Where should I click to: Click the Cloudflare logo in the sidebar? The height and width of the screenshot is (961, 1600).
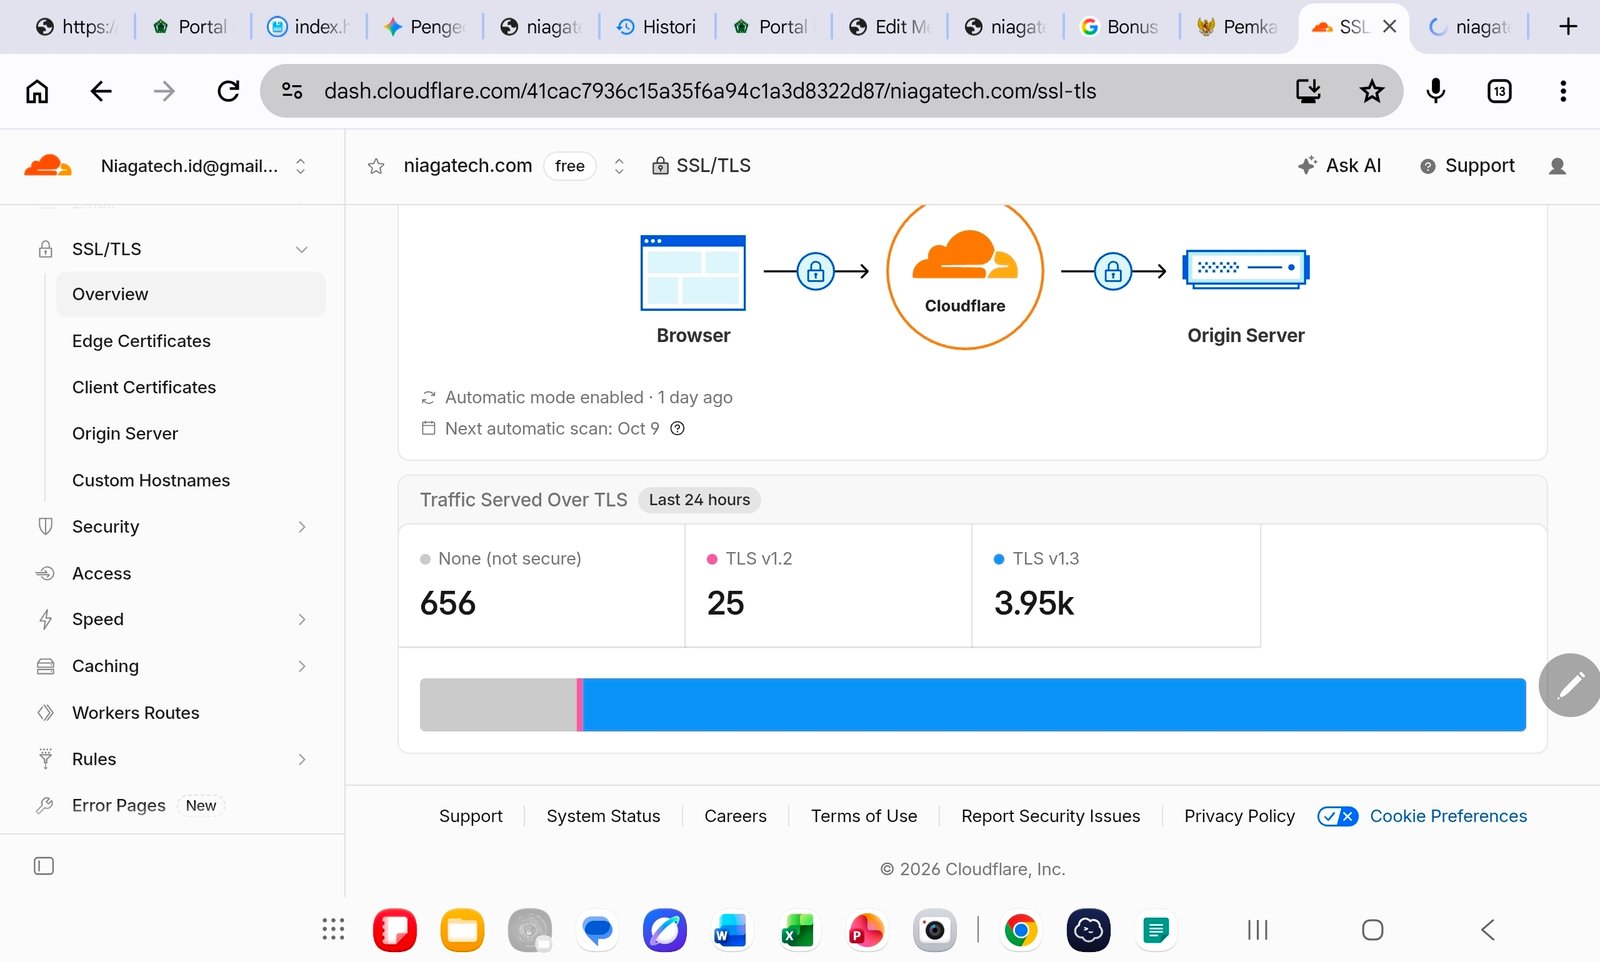pyautogui.click(x=48, y=166)
